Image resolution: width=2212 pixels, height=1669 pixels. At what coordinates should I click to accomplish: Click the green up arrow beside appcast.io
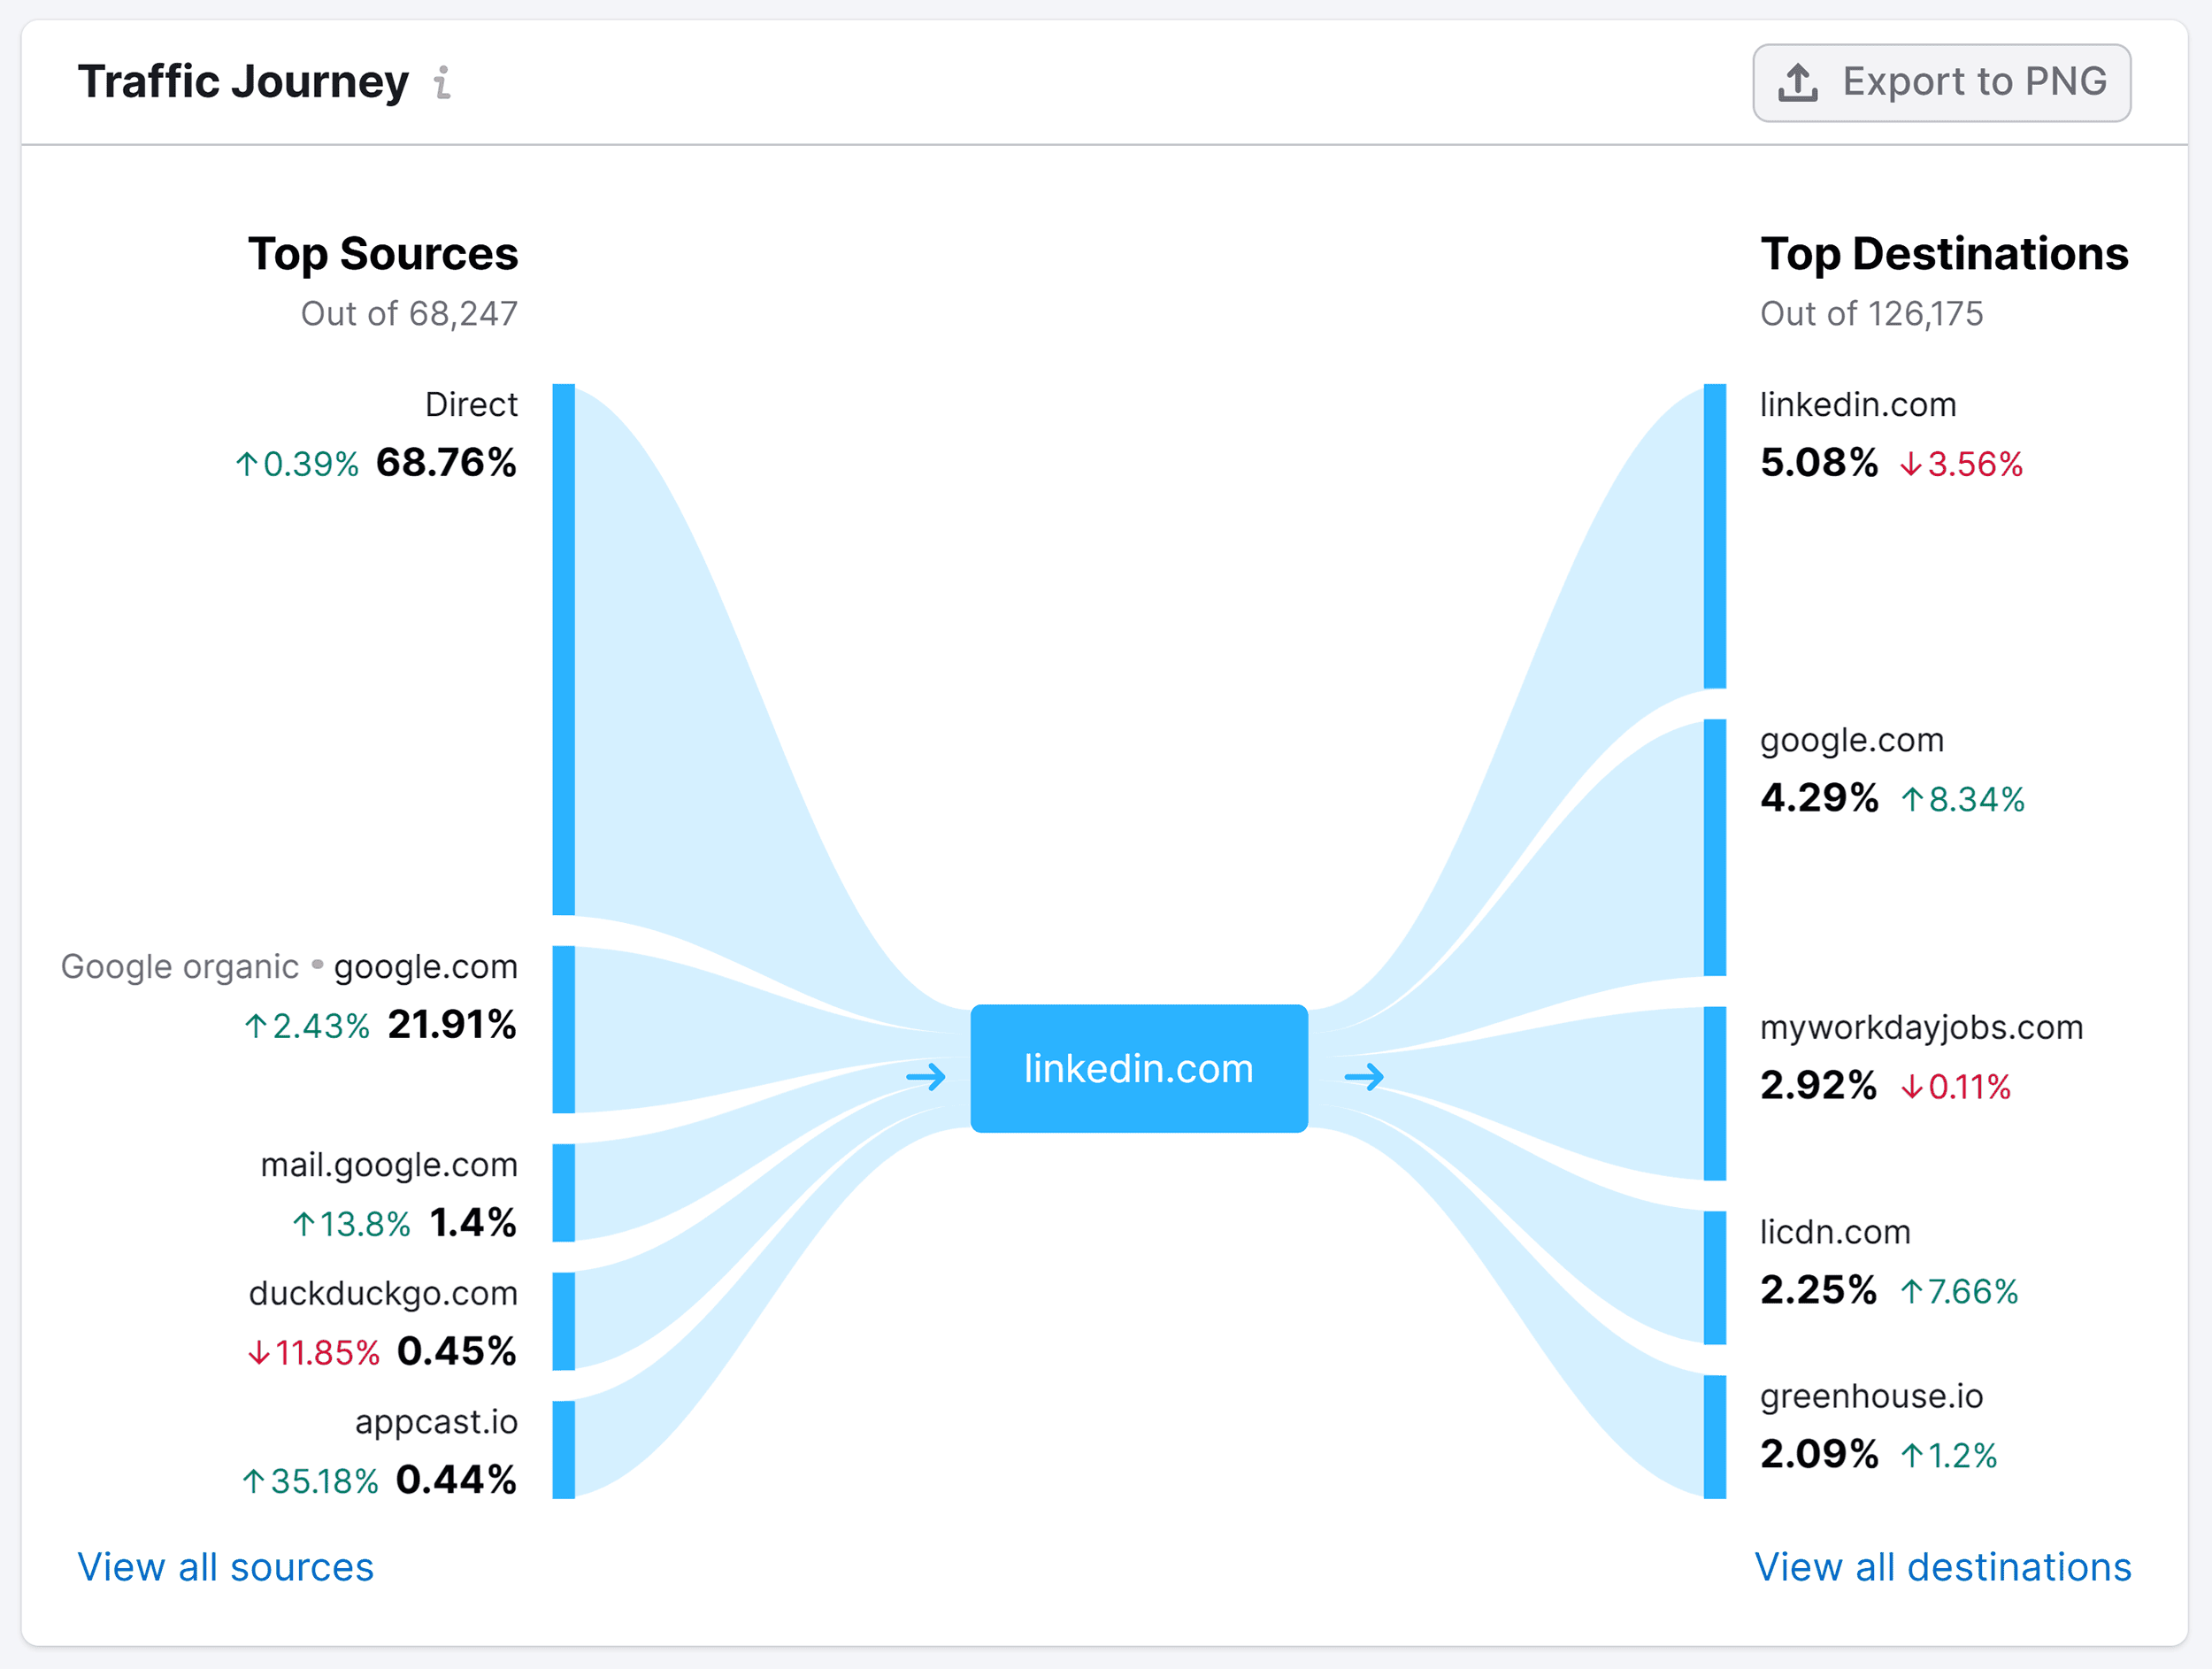[253, 1481]
